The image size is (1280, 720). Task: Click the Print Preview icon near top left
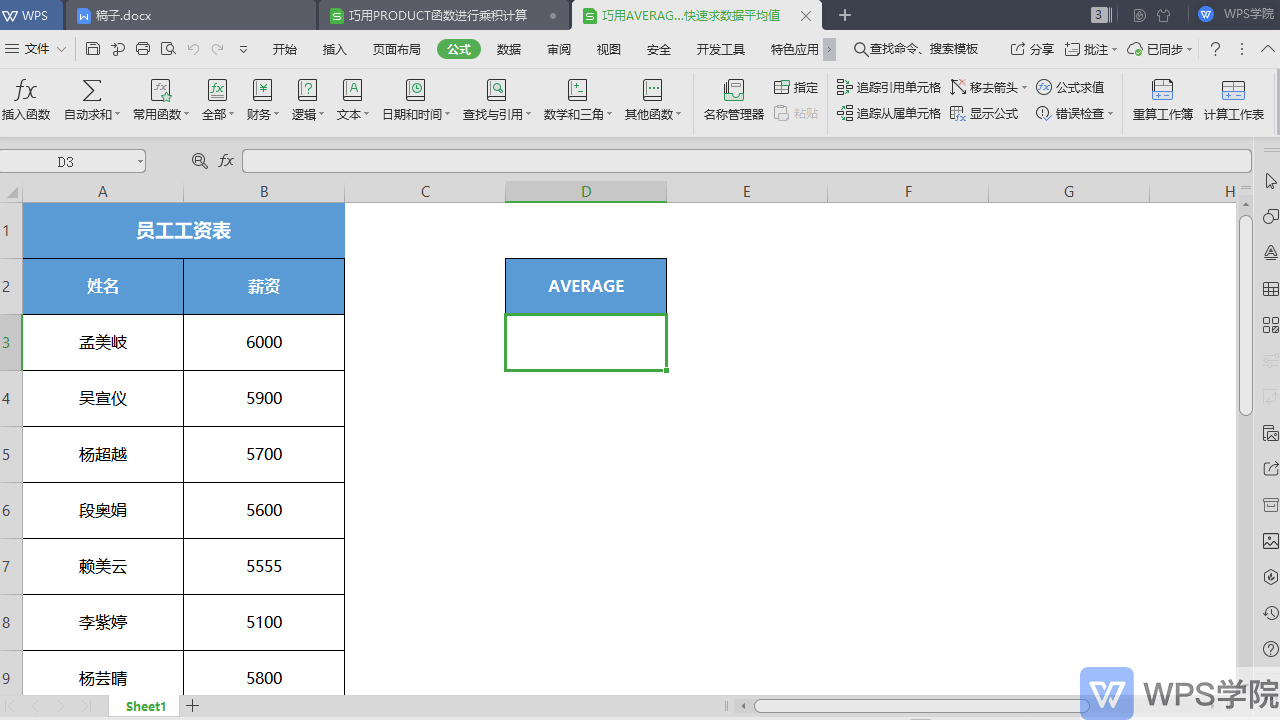(167, 48)
